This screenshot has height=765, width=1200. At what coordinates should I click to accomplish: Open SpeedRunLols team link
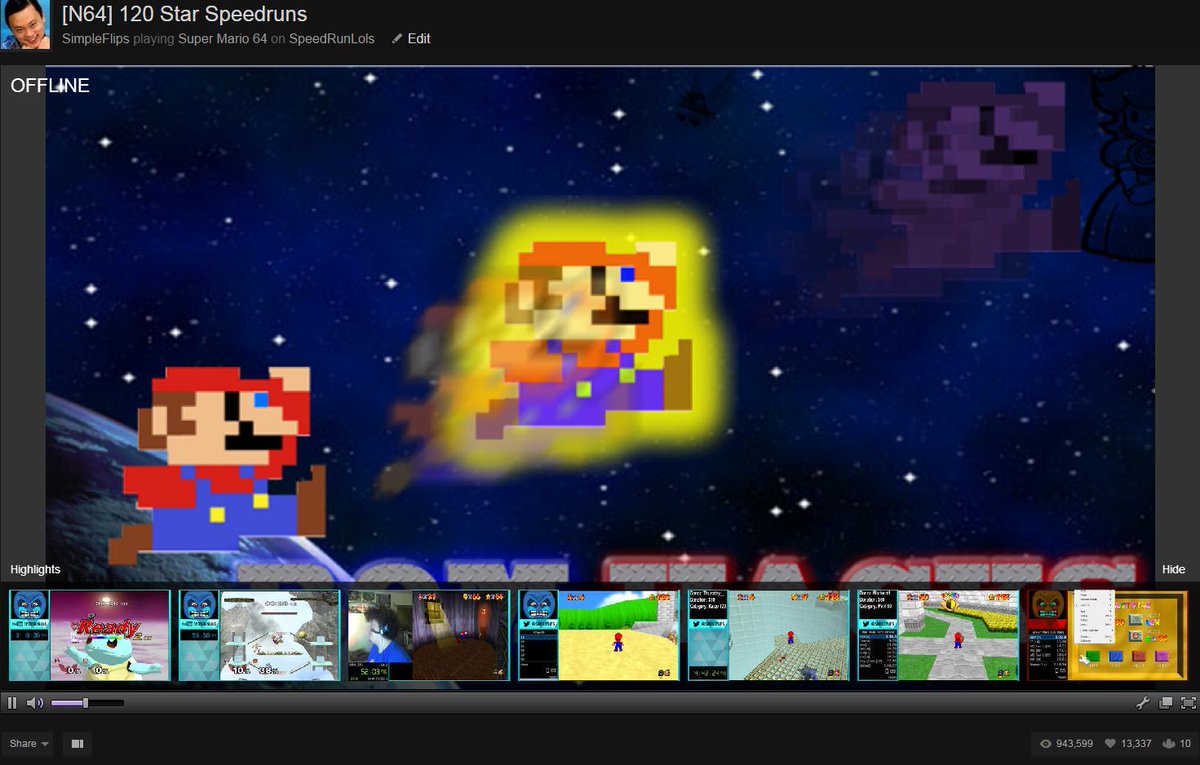click(332, 39)
